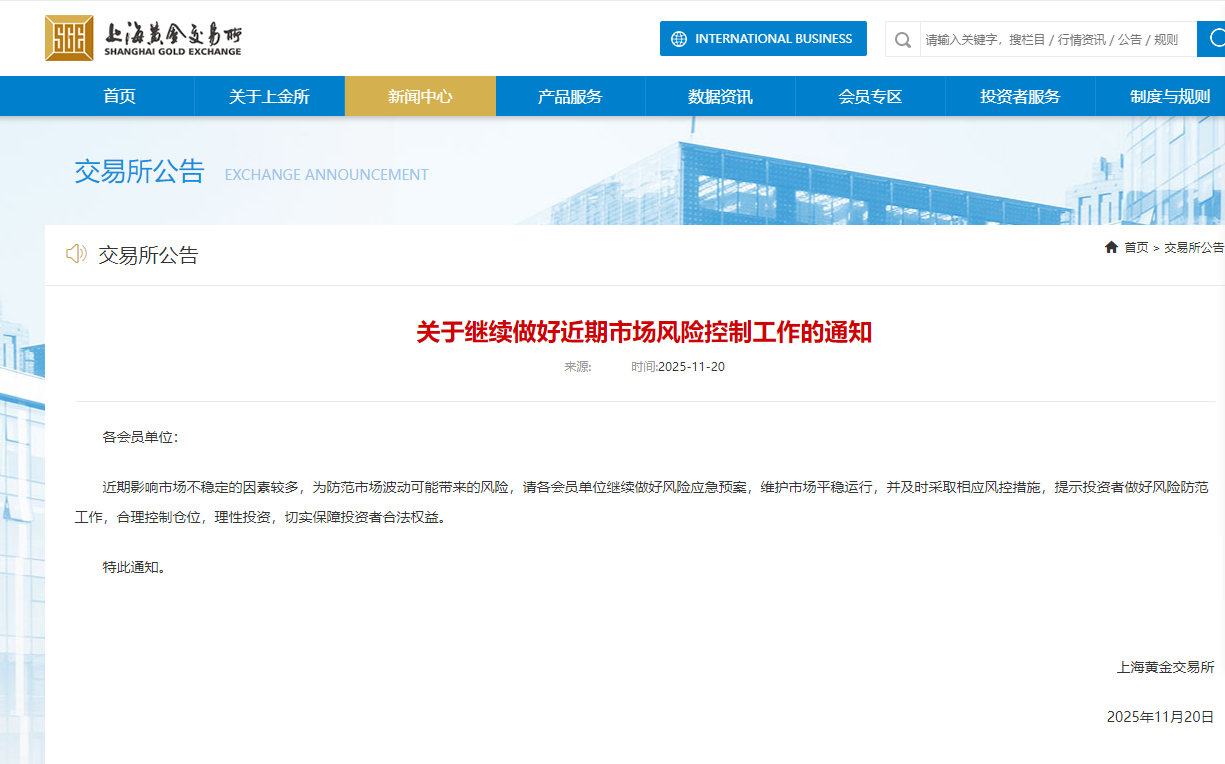Image resolution: width=1225 pixels, height=764 pixels.
Task: Select the 新闻中心 navigation tab
Action: [420, 97]
